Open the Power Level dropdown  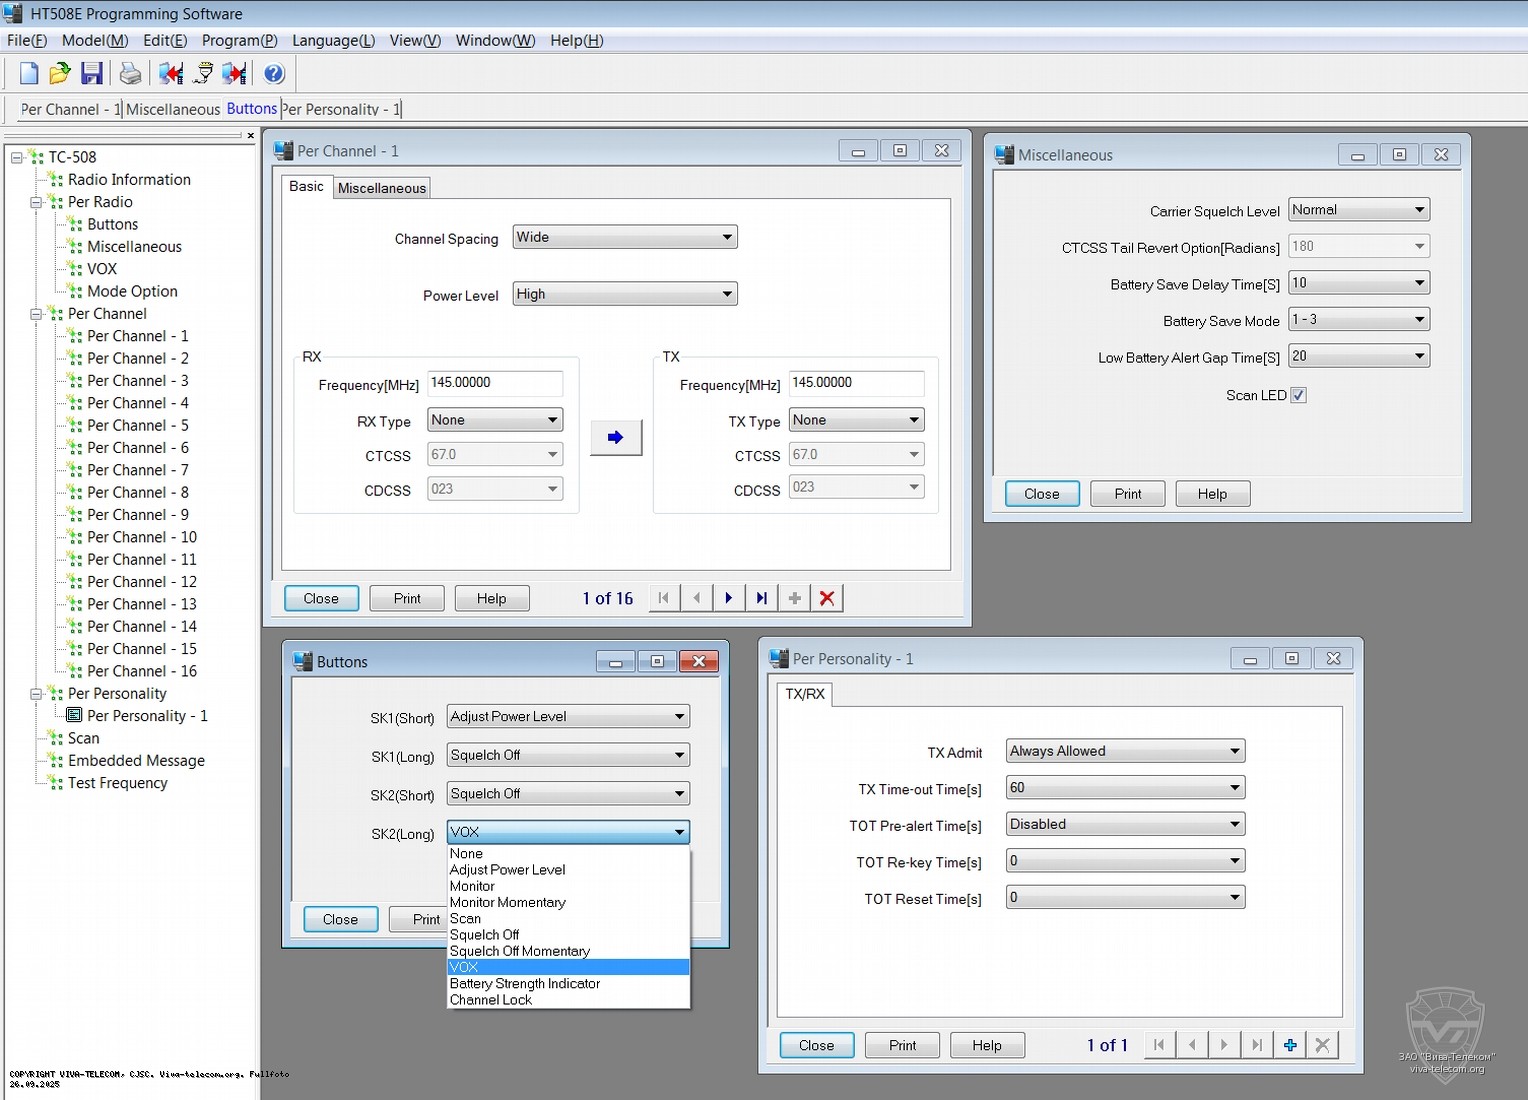625,294
